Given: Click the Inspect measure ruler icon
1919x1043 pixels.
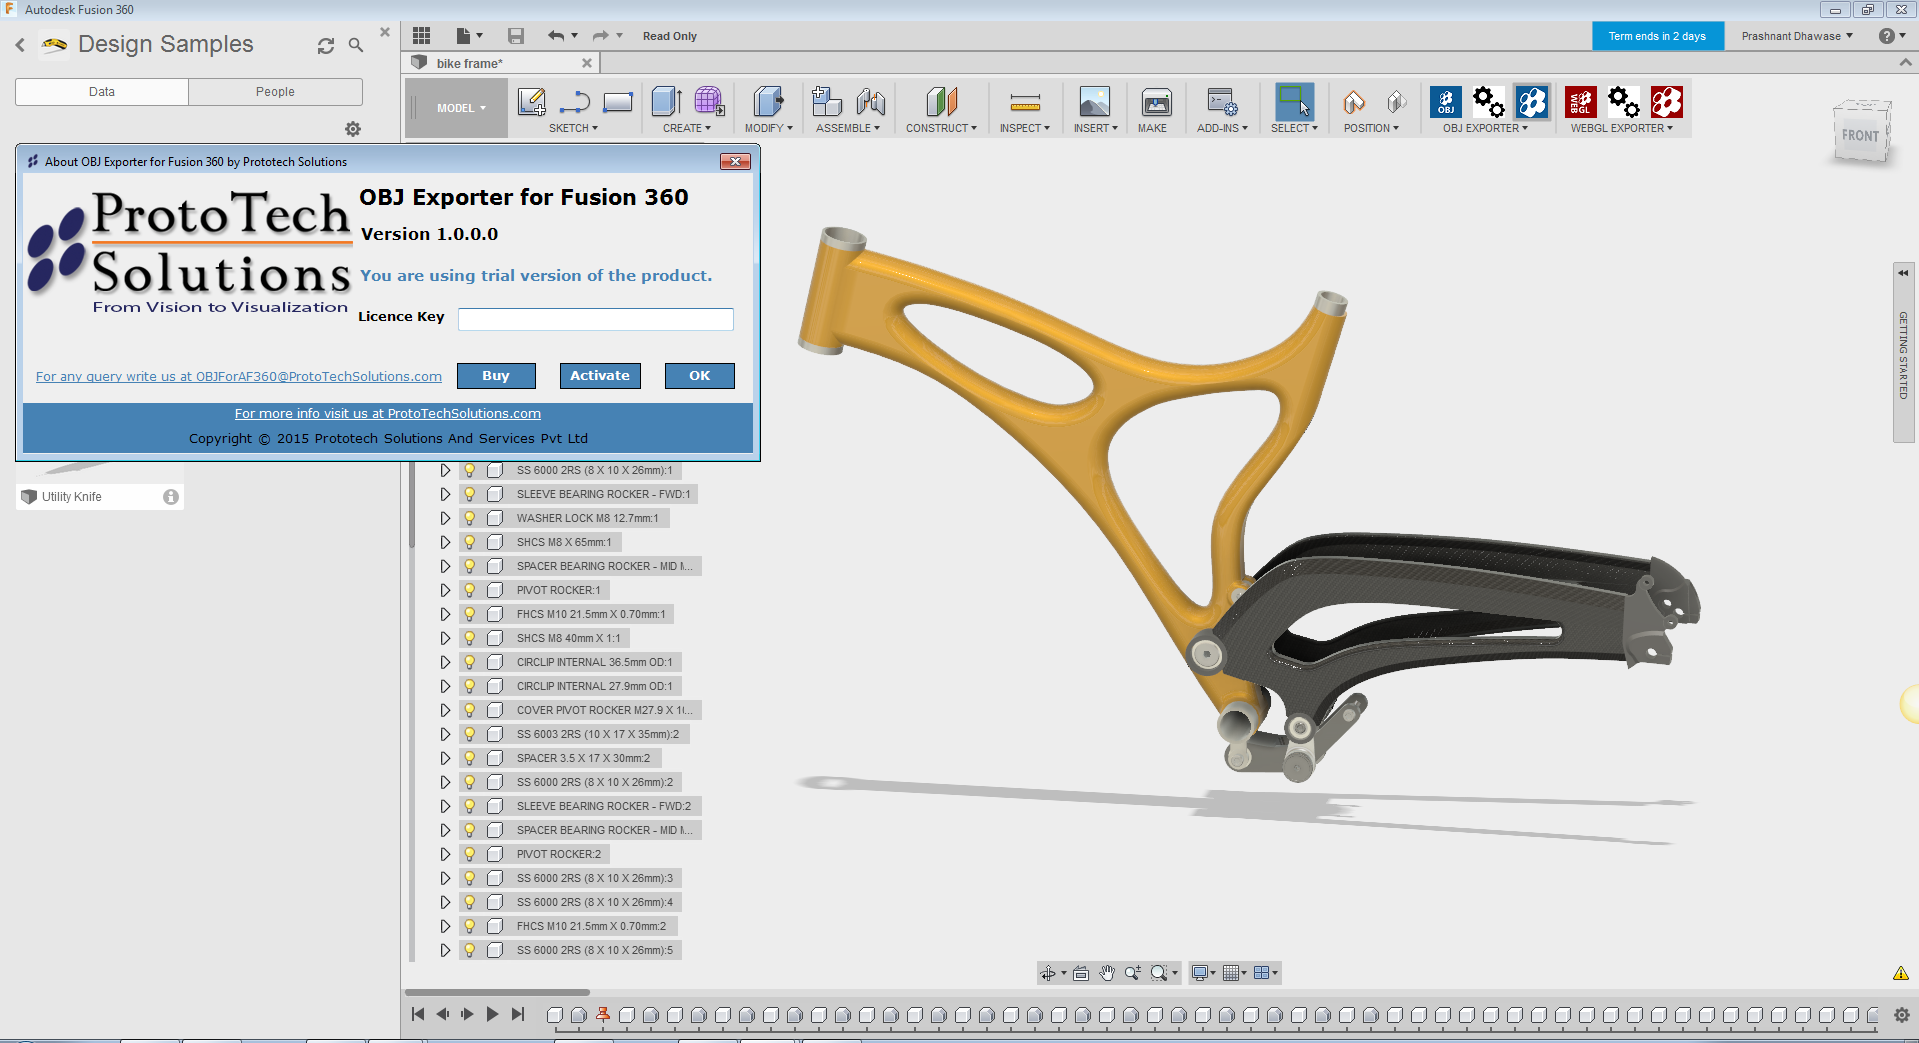Looking at the screenshot, I should point(1025,102).
